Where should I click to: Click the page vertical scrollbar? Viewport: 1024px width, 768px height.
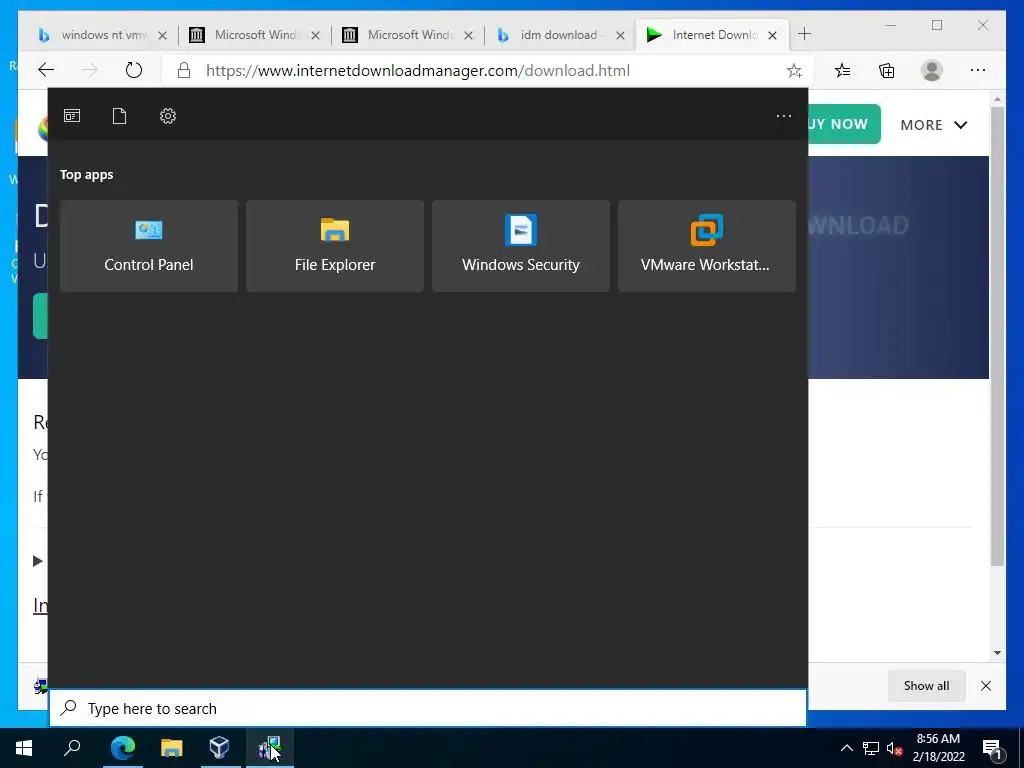tap(997, 336)
